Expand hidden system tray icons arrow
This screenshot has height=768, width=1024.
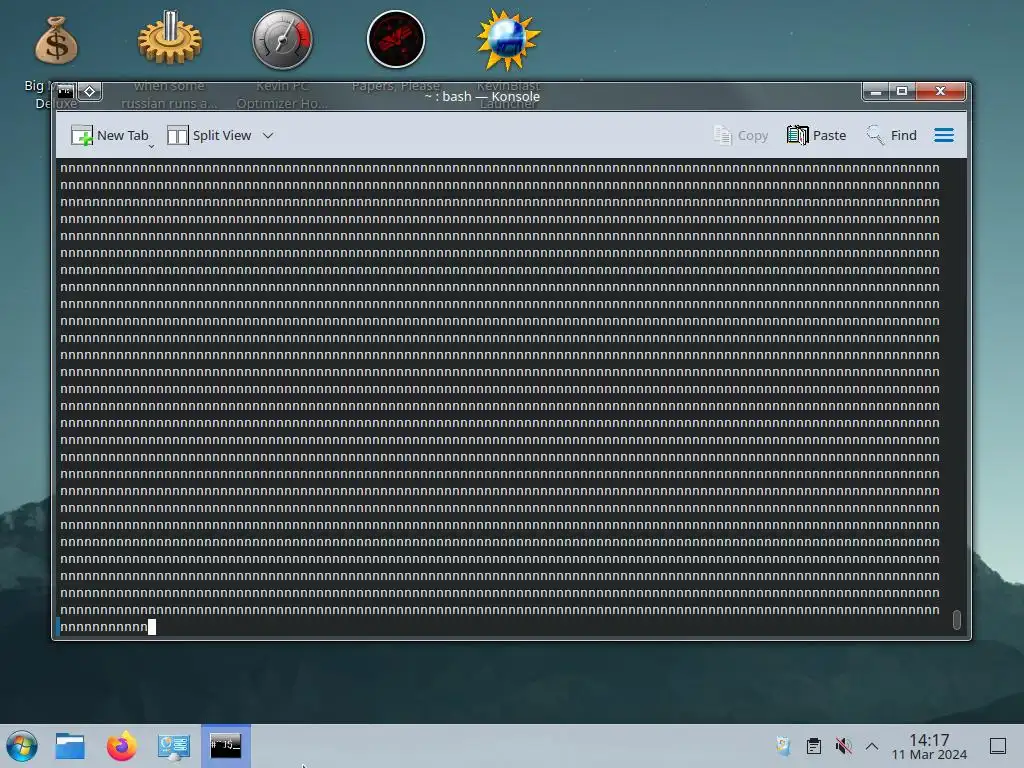pyautogui.click(x=872, y=746)
